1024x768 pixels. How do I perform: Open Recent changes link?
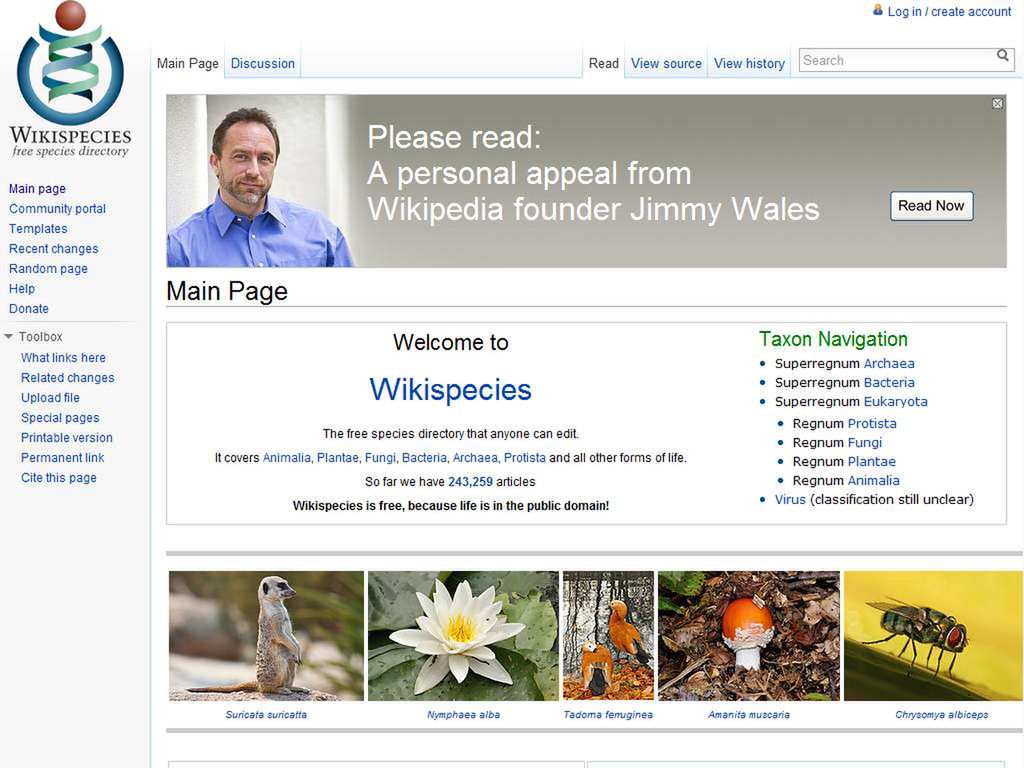[54, 249]
